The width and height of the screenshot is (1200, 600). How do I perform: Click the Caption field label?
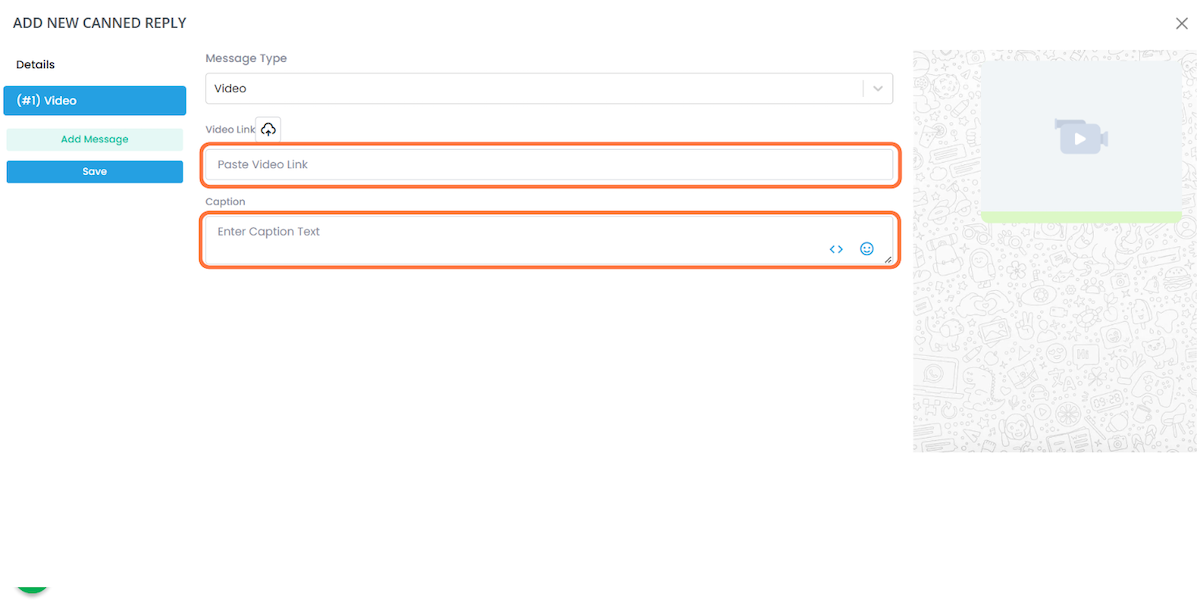pos(225,202)
